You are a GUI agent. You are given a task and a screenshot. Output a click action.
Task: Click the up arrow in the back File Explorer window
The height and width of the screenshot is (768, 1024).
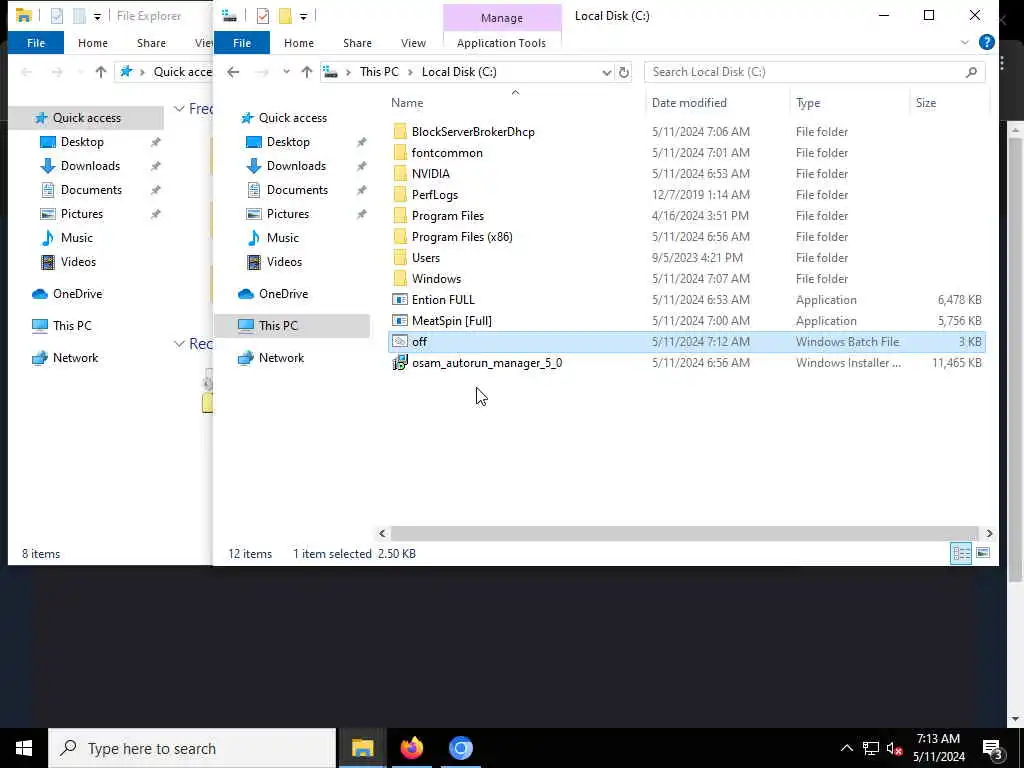click(101, 72)
